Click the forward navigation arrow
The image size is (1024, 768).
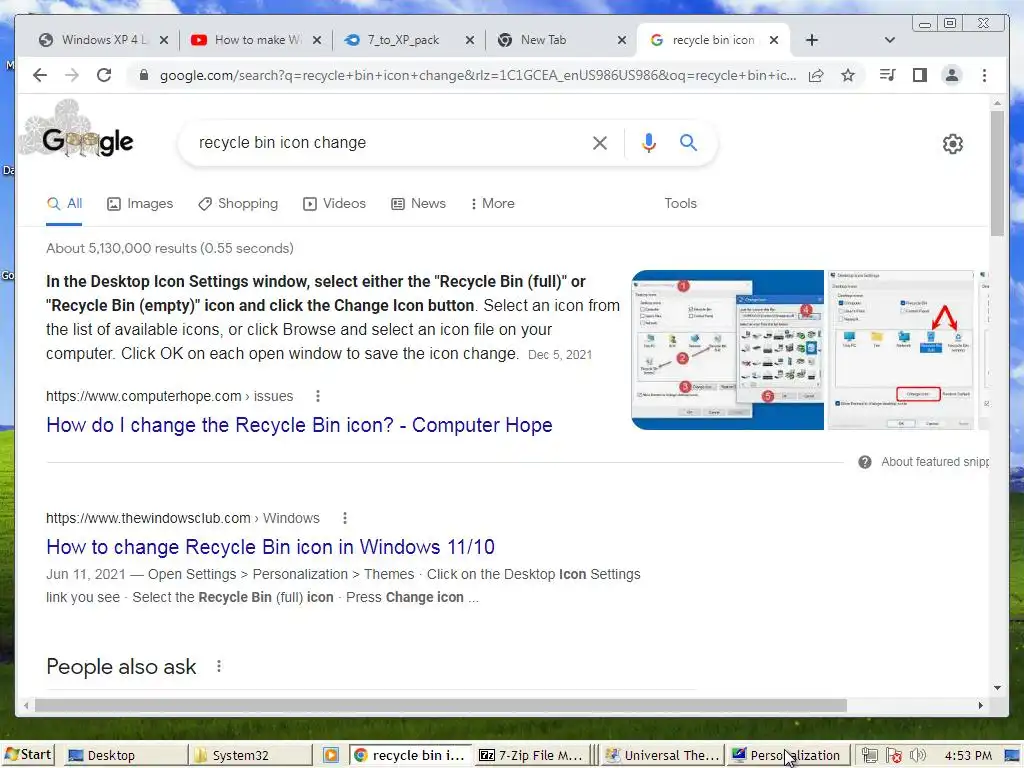pos(72,75)
